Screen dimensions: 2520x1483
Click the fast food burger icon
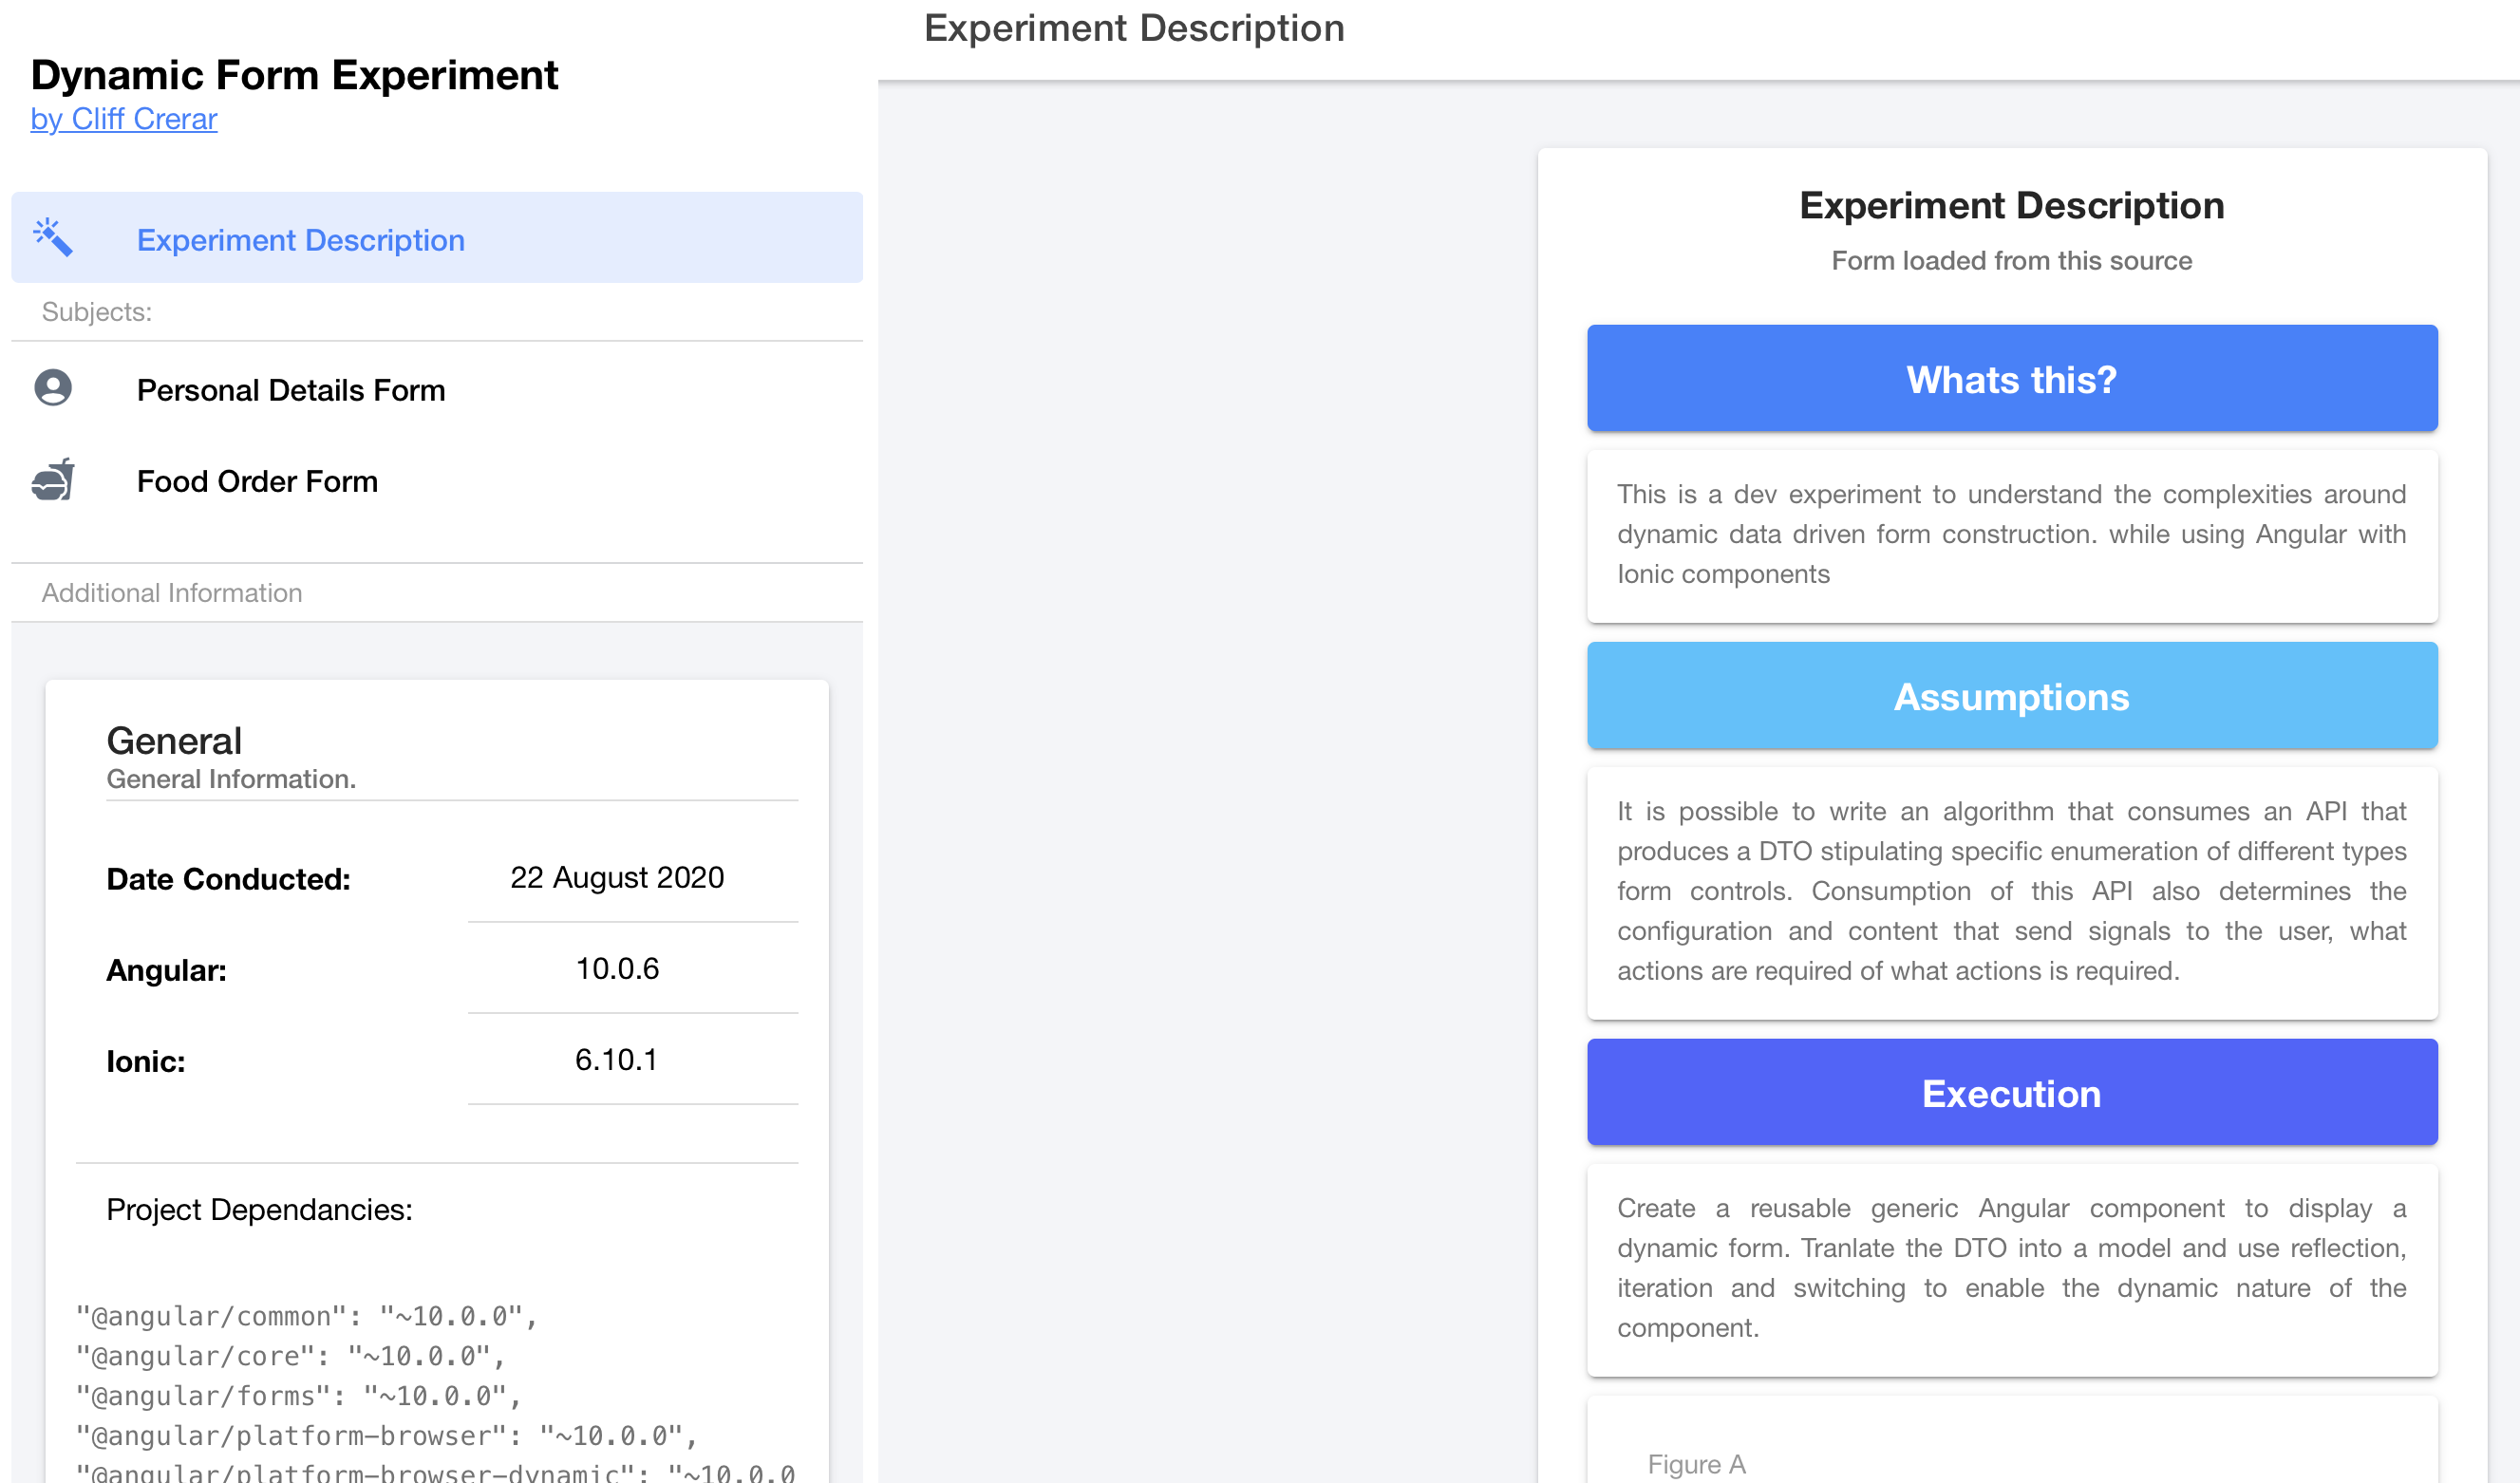[x=53, y=480]
